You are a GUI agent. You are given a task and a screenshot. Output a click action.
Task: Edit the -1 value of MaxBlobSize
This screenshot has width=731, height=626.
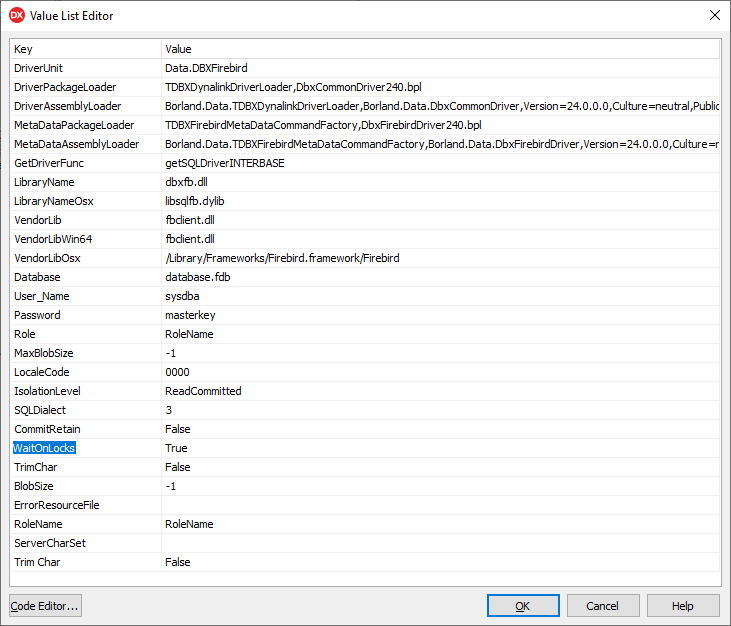click(x=441, y=353)
